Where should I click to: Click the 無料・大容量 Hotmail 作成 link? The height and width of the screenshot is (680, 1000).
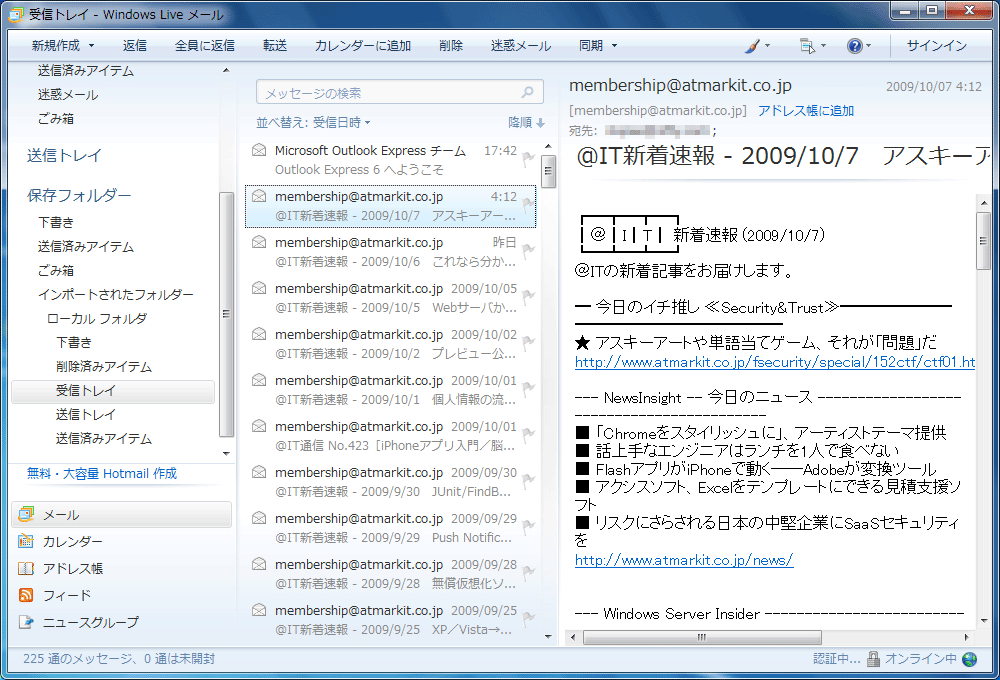tap(102, 473)
